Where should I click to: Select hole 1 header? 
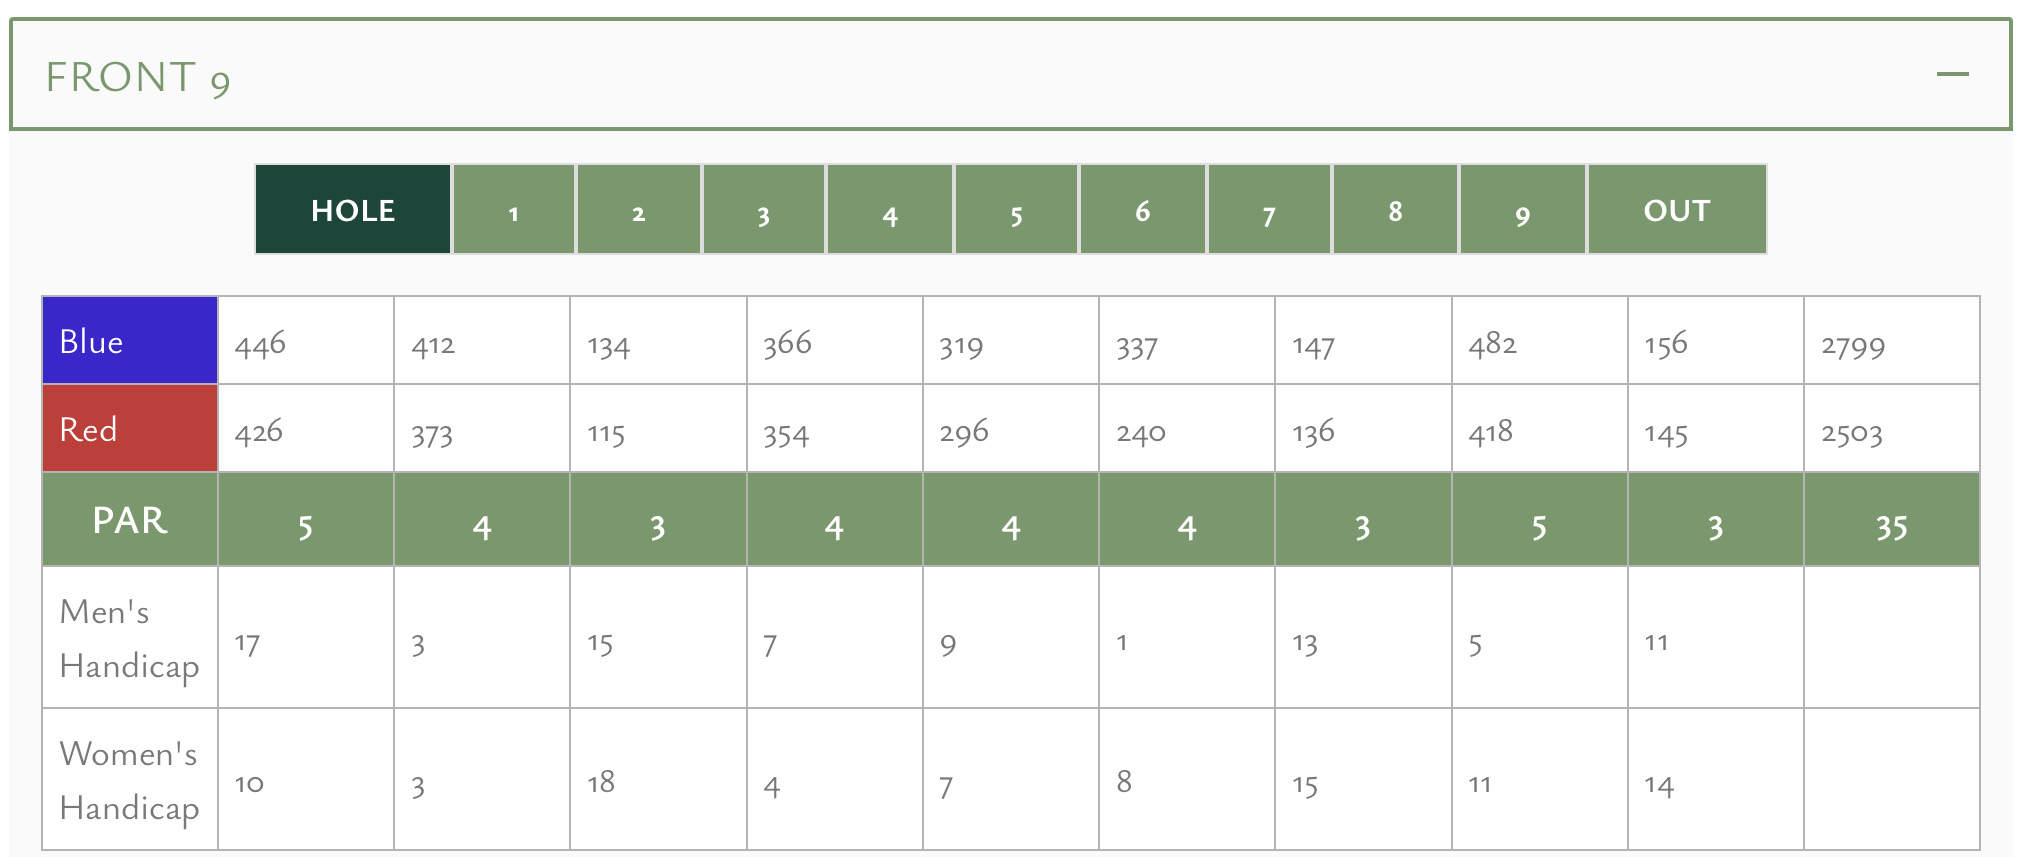(514, 209)
